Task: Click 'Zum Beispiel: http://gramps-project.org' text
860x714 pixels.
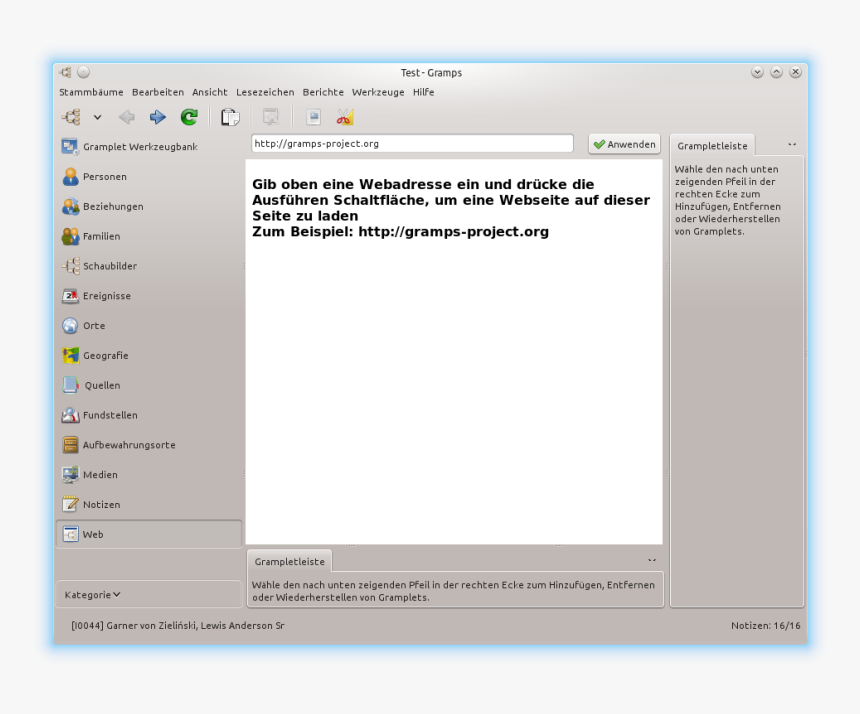Action: pyautogui.click(x=400, y=231)
